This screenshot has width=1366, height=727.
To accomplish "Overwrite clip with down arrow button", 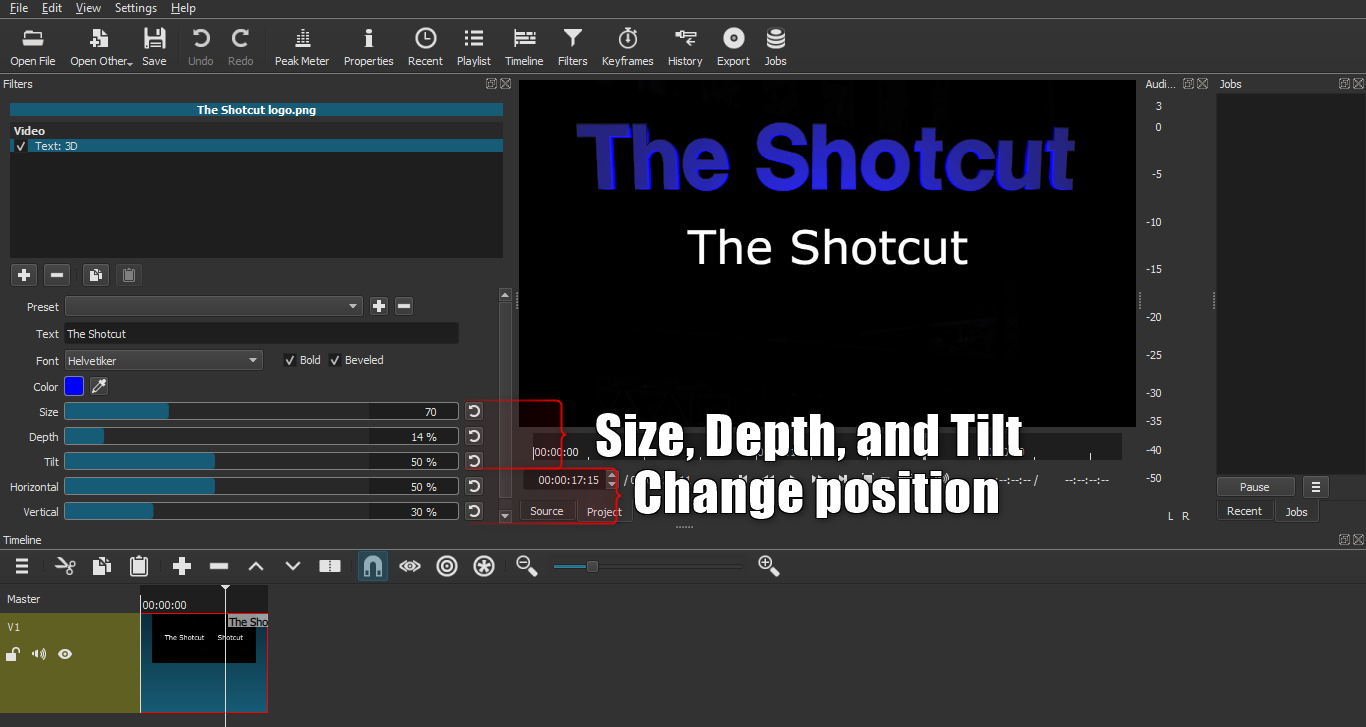I will pos(293,566).
